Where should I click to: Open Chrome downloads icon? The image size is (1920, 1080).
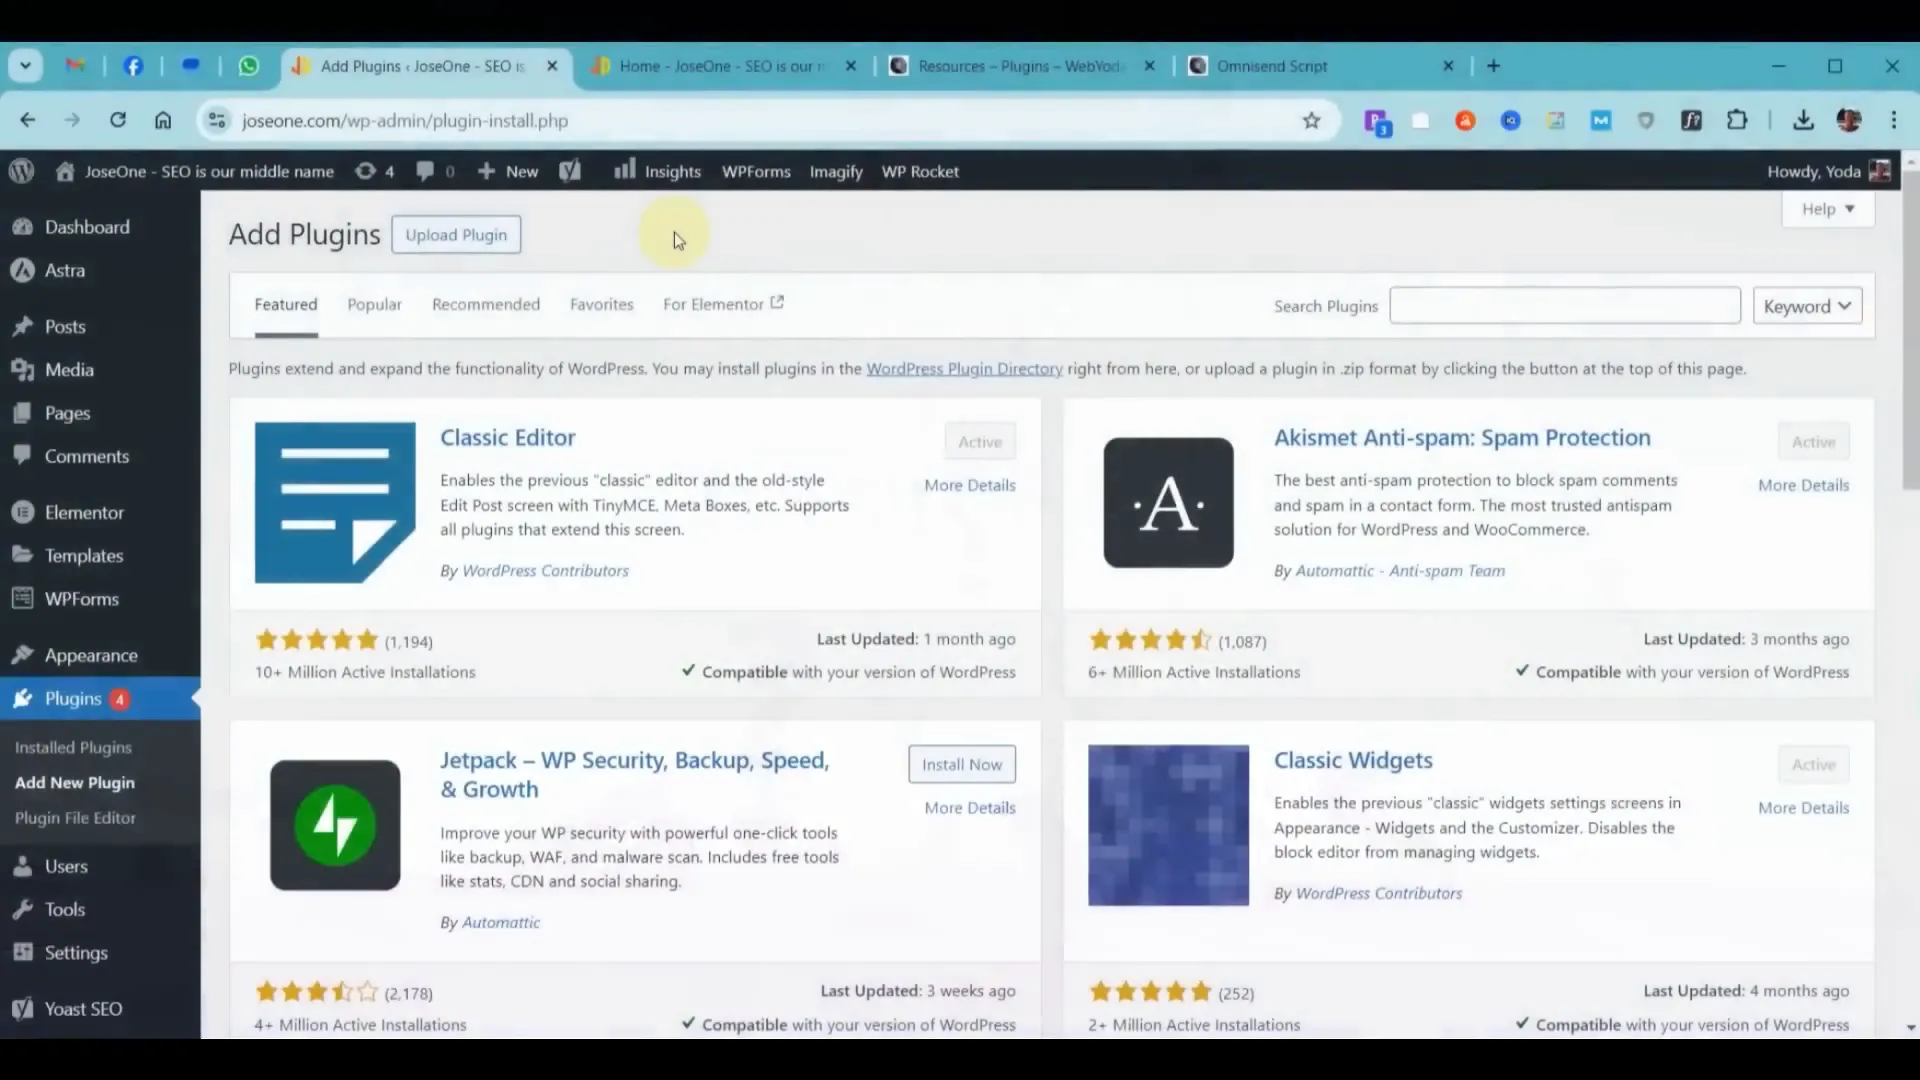pyautogui.click(x=1803, y=121)
